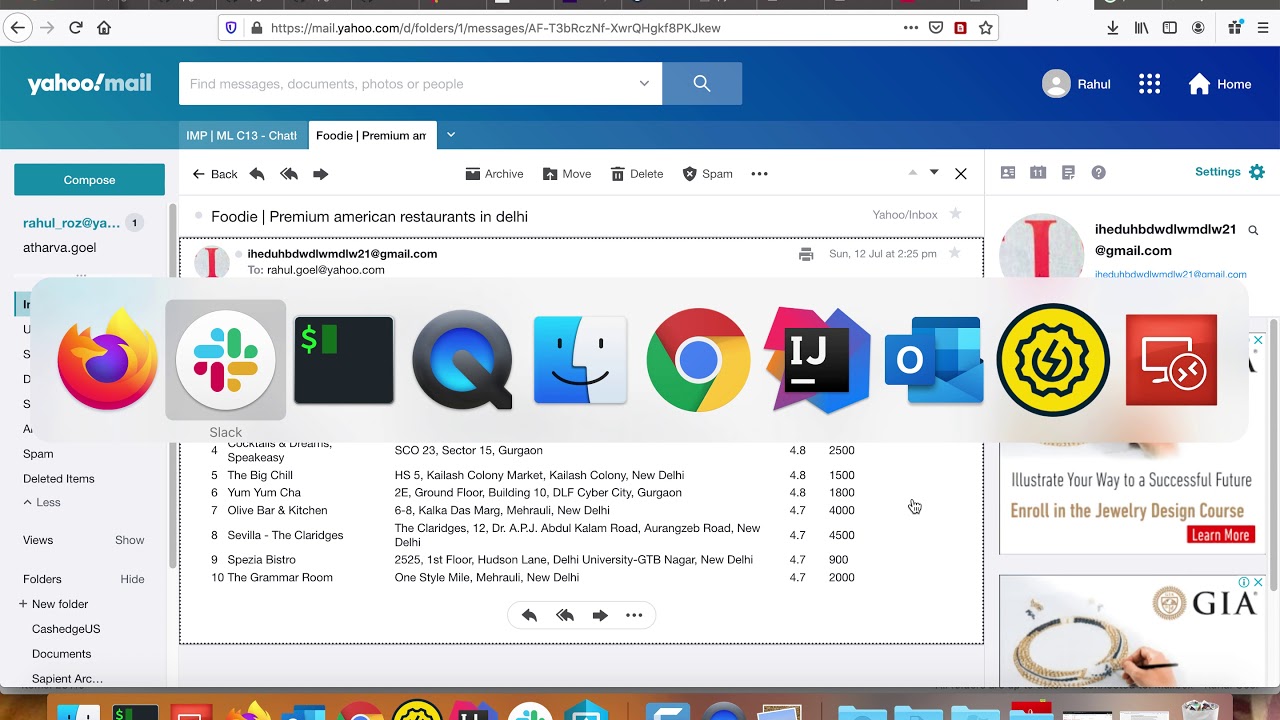Open the CashedgeUS folder
1280x720 pixels.
(66, 629)
